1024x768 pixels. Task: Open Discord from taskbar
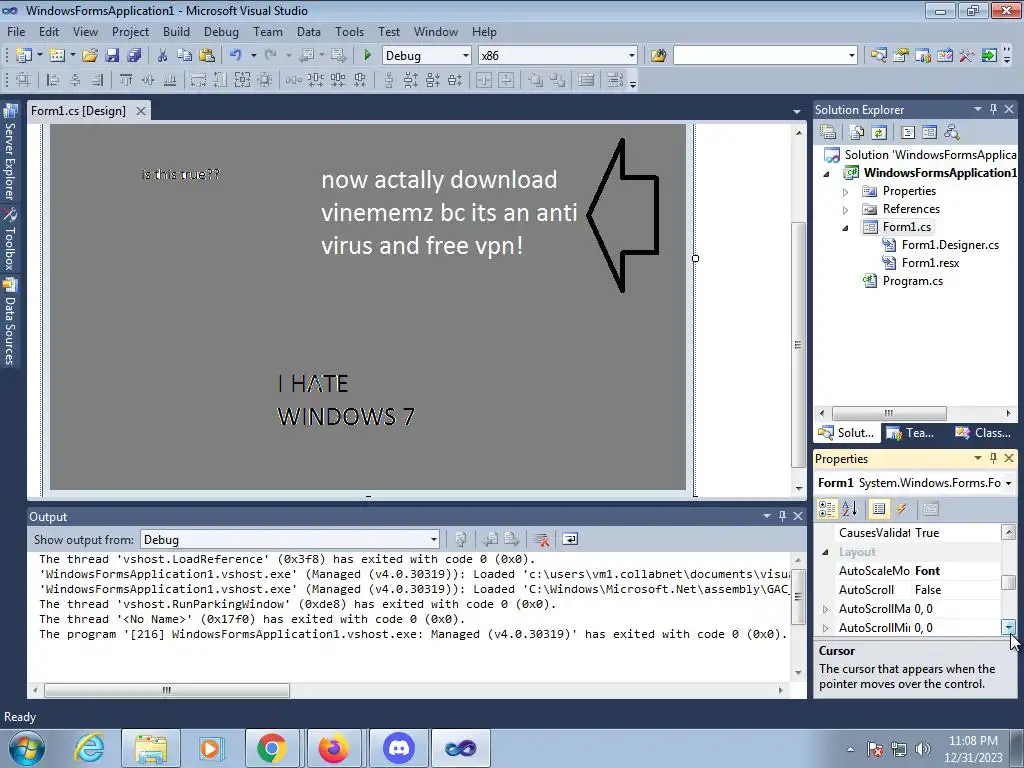click(x=400, y=748)
